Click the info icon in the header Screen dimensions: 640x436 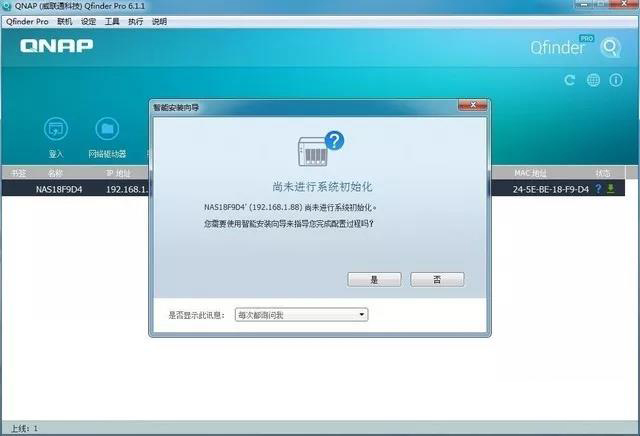click(616, 80)
